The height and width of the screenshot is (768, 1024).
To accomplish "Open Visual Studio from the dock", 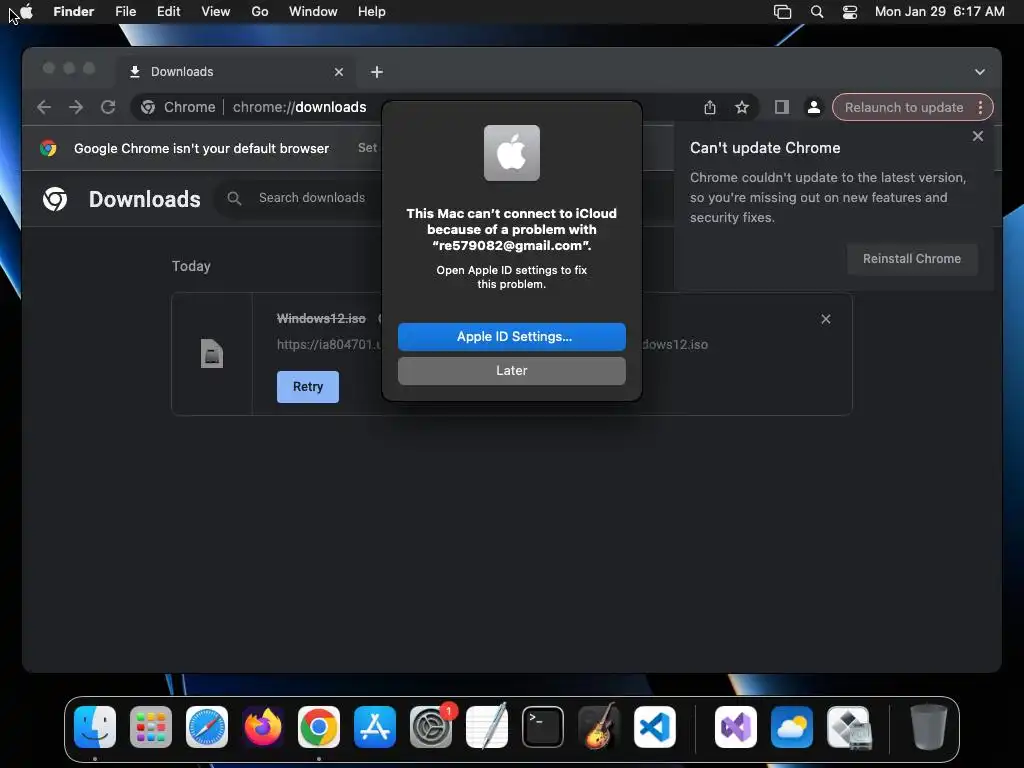I will [x=736, y=727].
